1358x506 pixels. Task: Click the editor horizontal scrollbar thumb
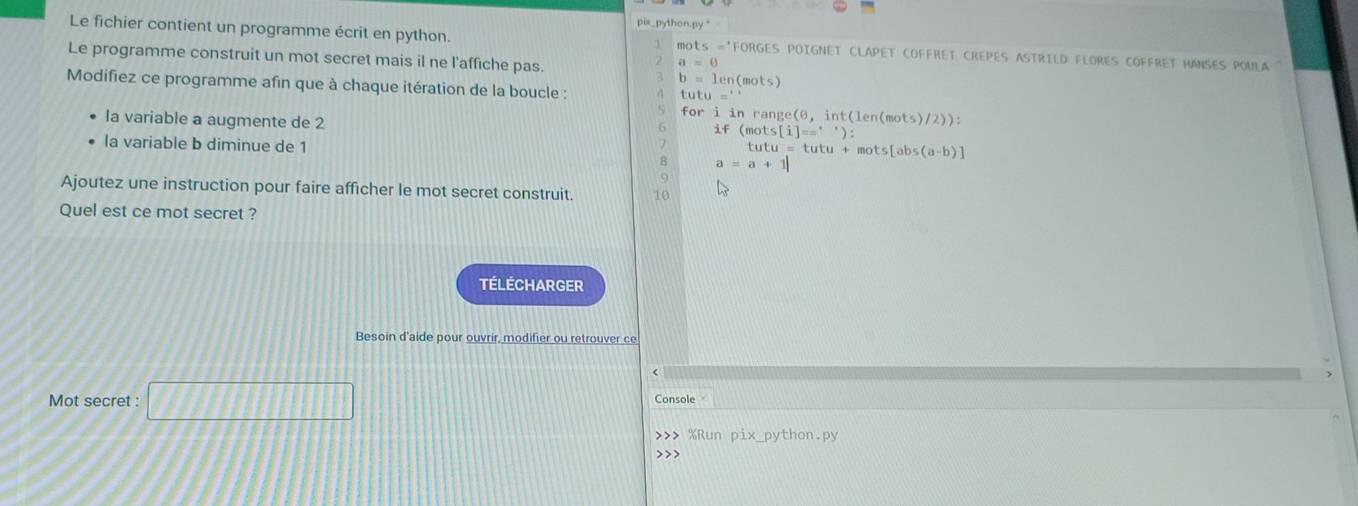(x=984, y=373)
